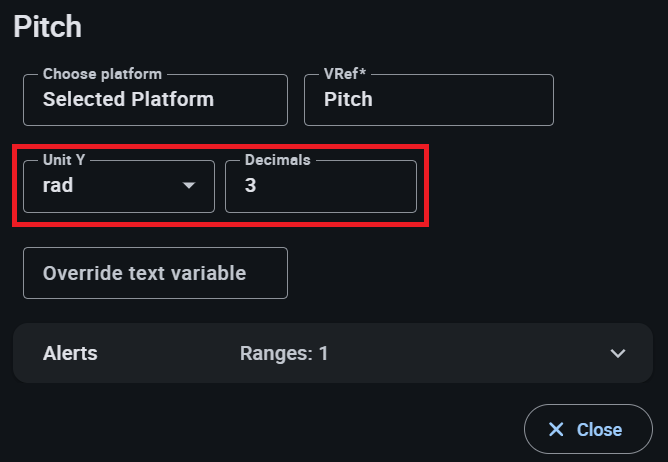Click the "Choose platform" label

(x=102, y=74)
